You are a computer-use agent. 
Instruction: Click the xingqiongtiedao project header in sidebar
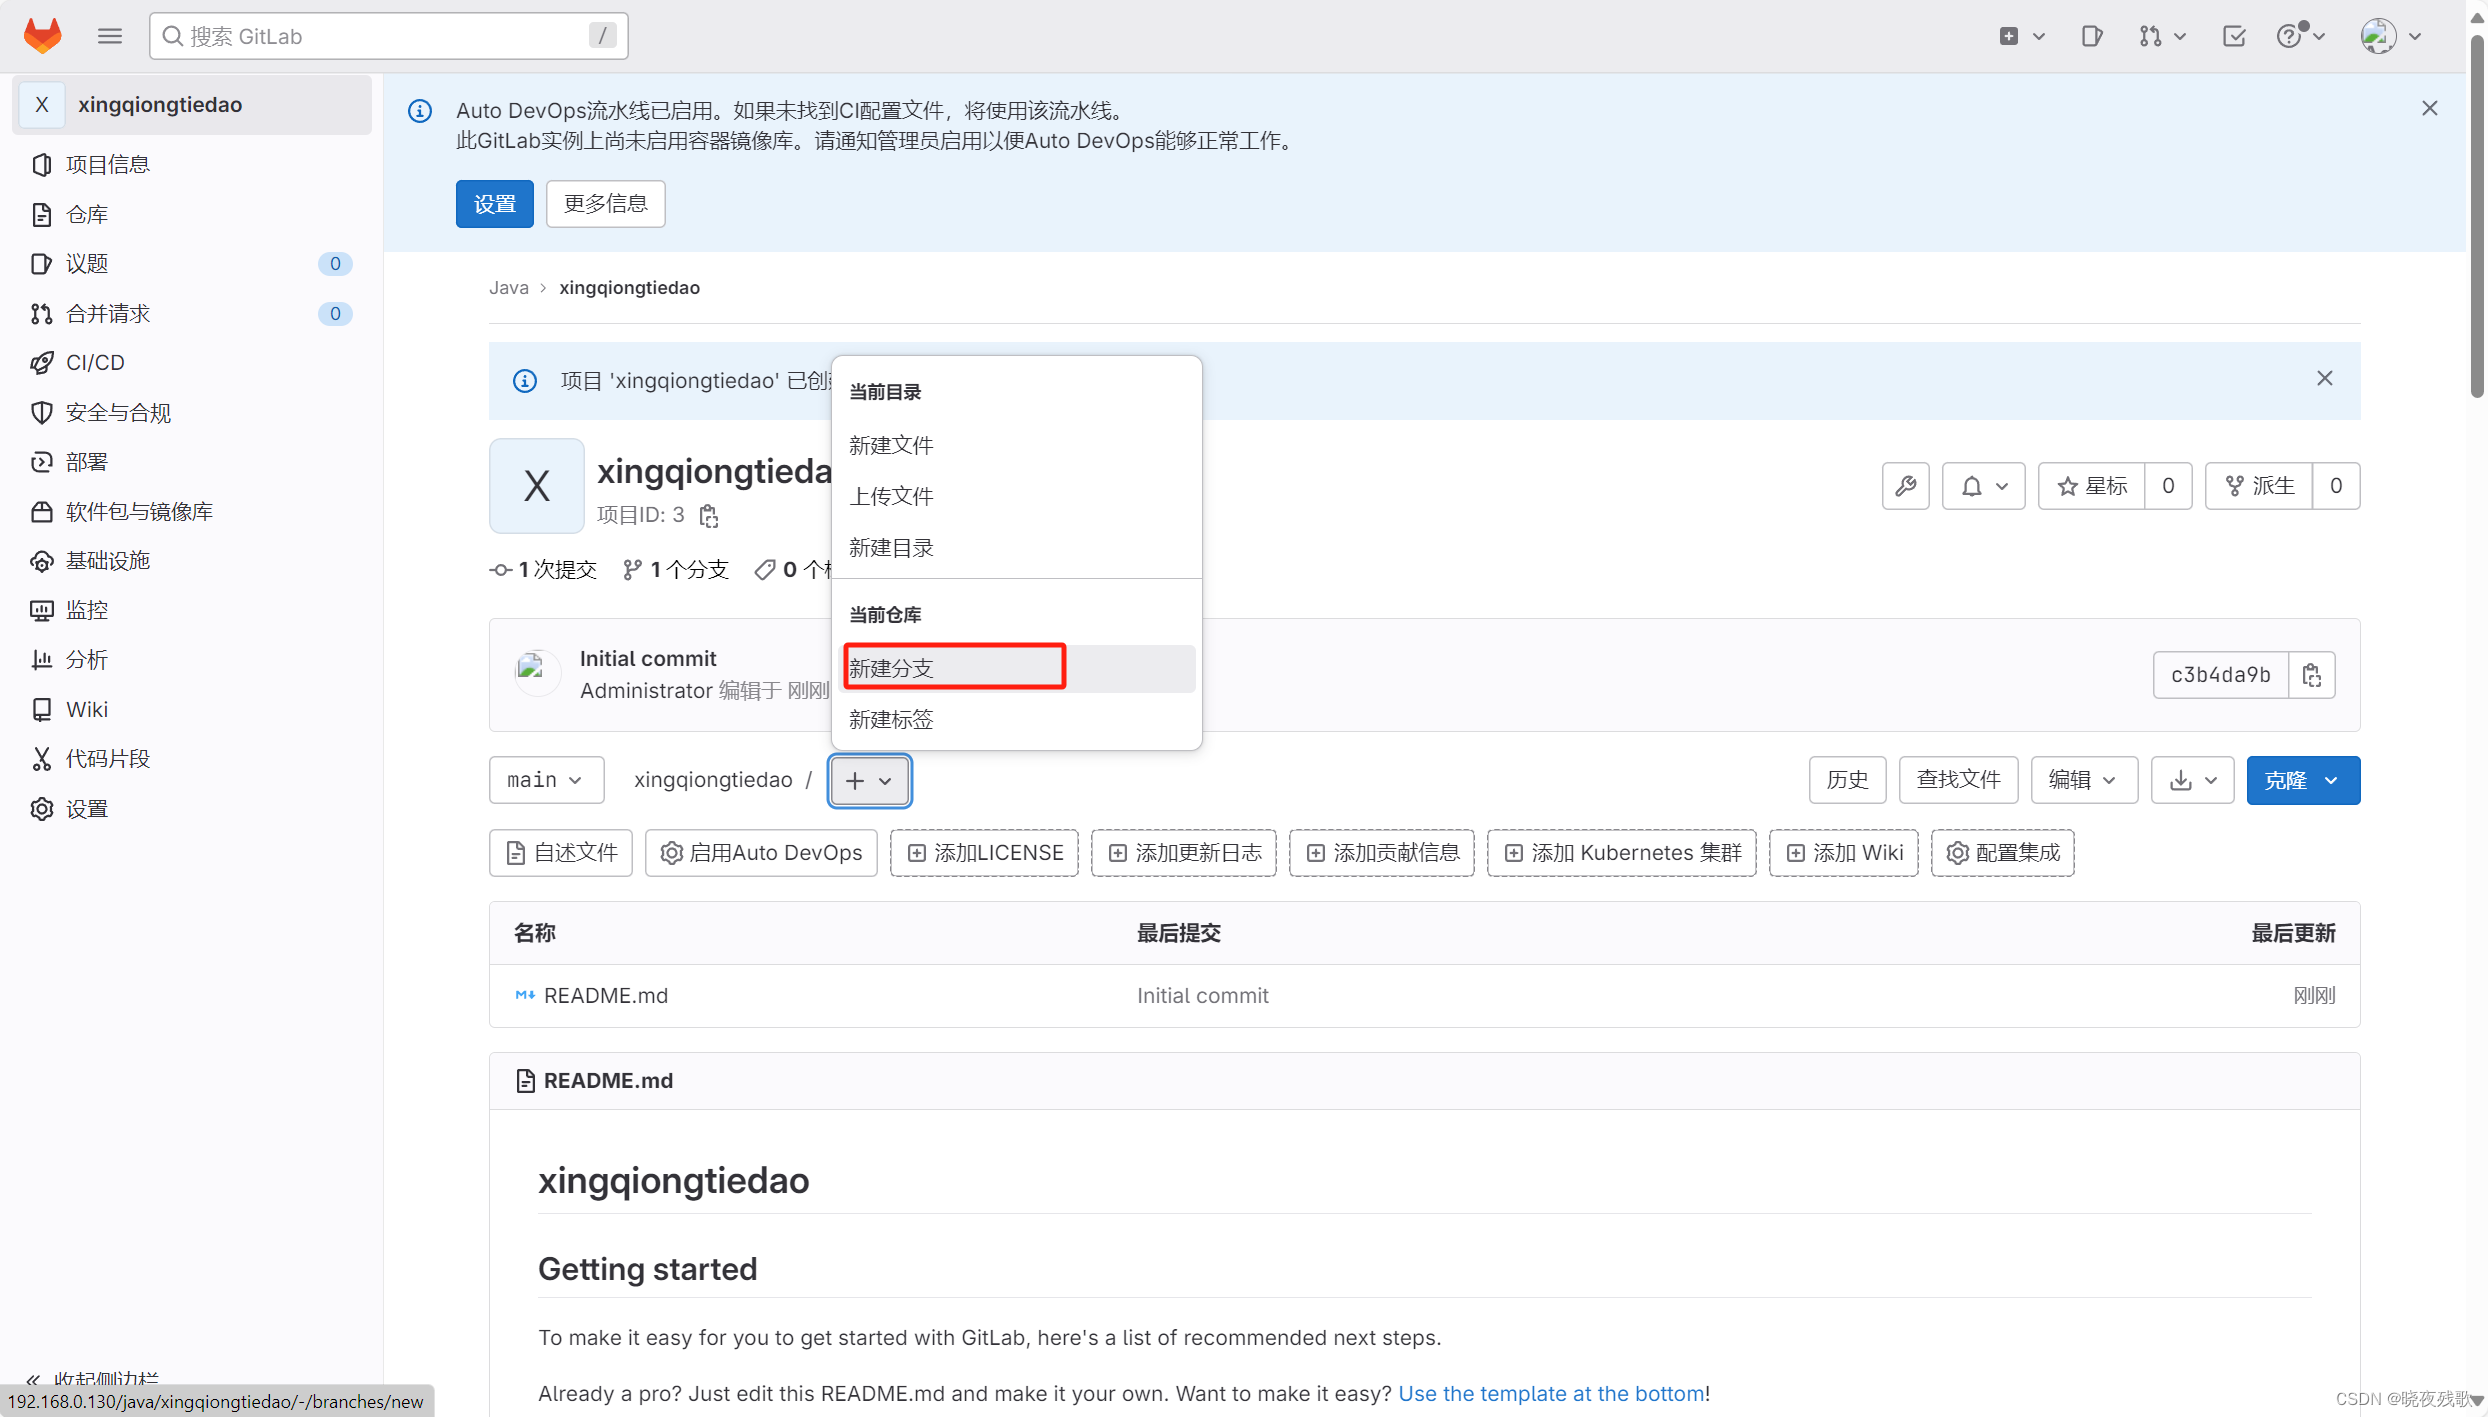point(191,104)
